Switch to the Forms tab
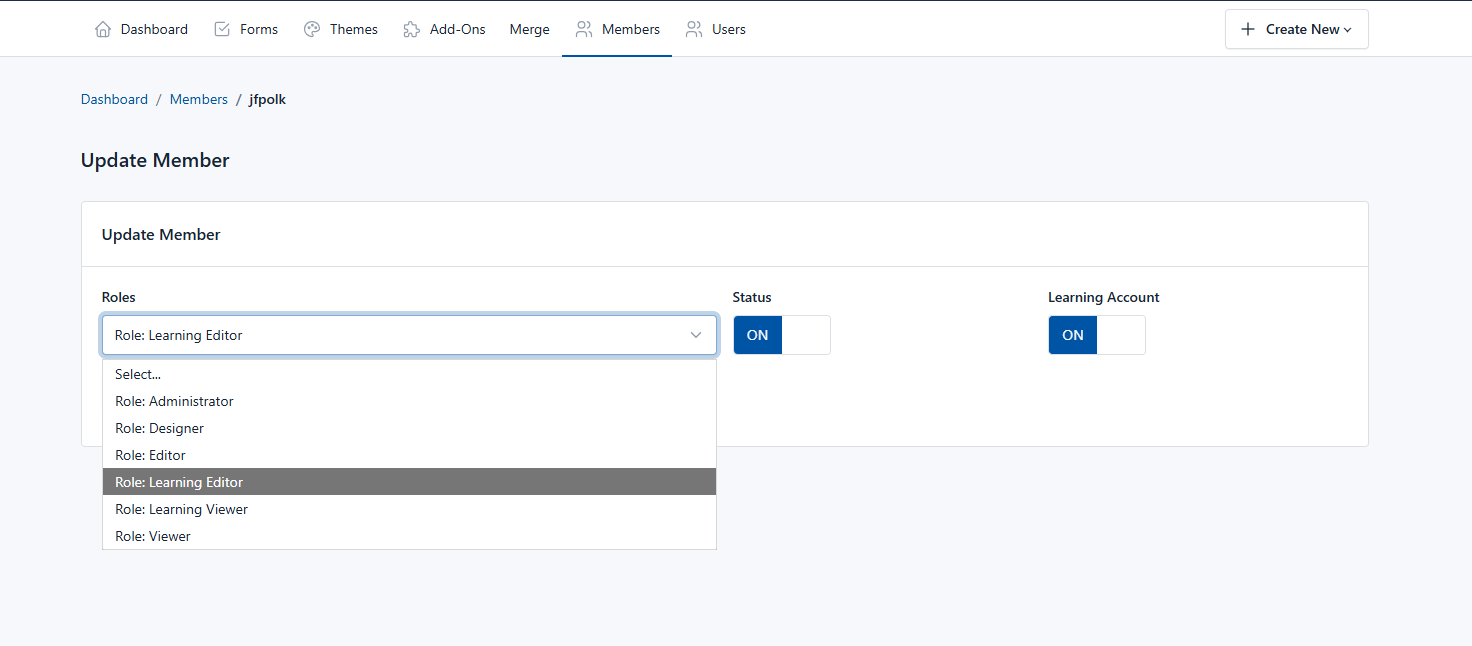 point(258,29)
